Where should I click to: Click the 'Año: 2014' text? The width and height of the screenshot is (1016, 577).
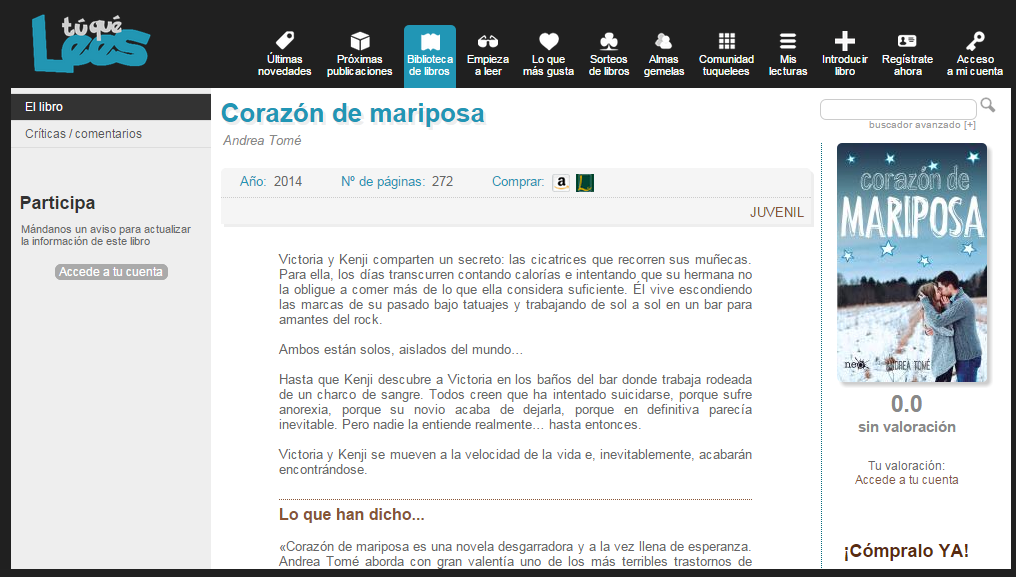point(271,182)
